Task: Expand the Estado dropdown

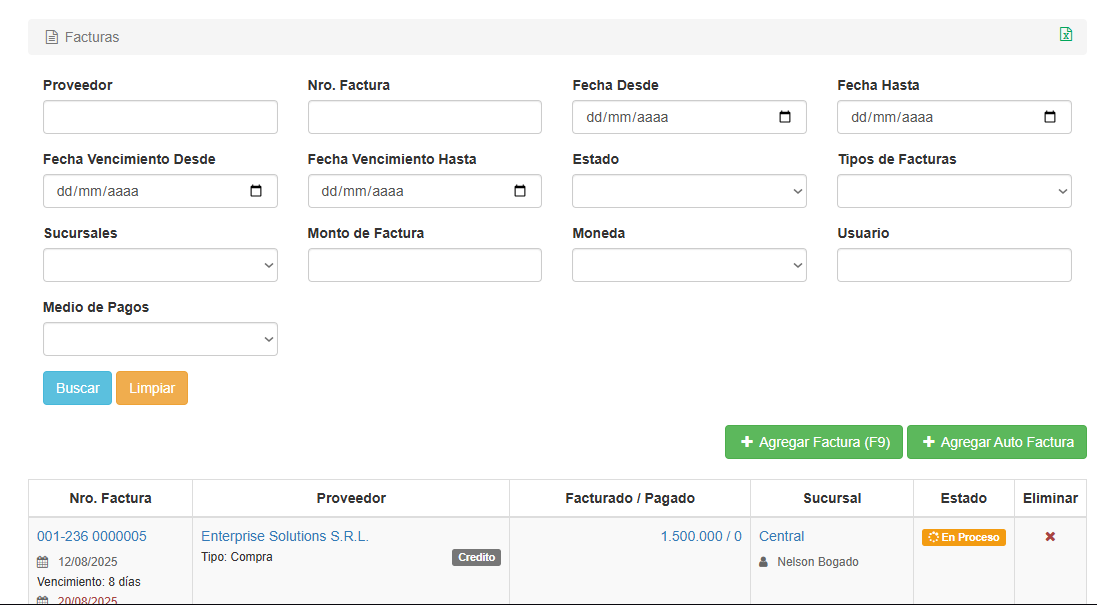Action: [x=689, y=191]
